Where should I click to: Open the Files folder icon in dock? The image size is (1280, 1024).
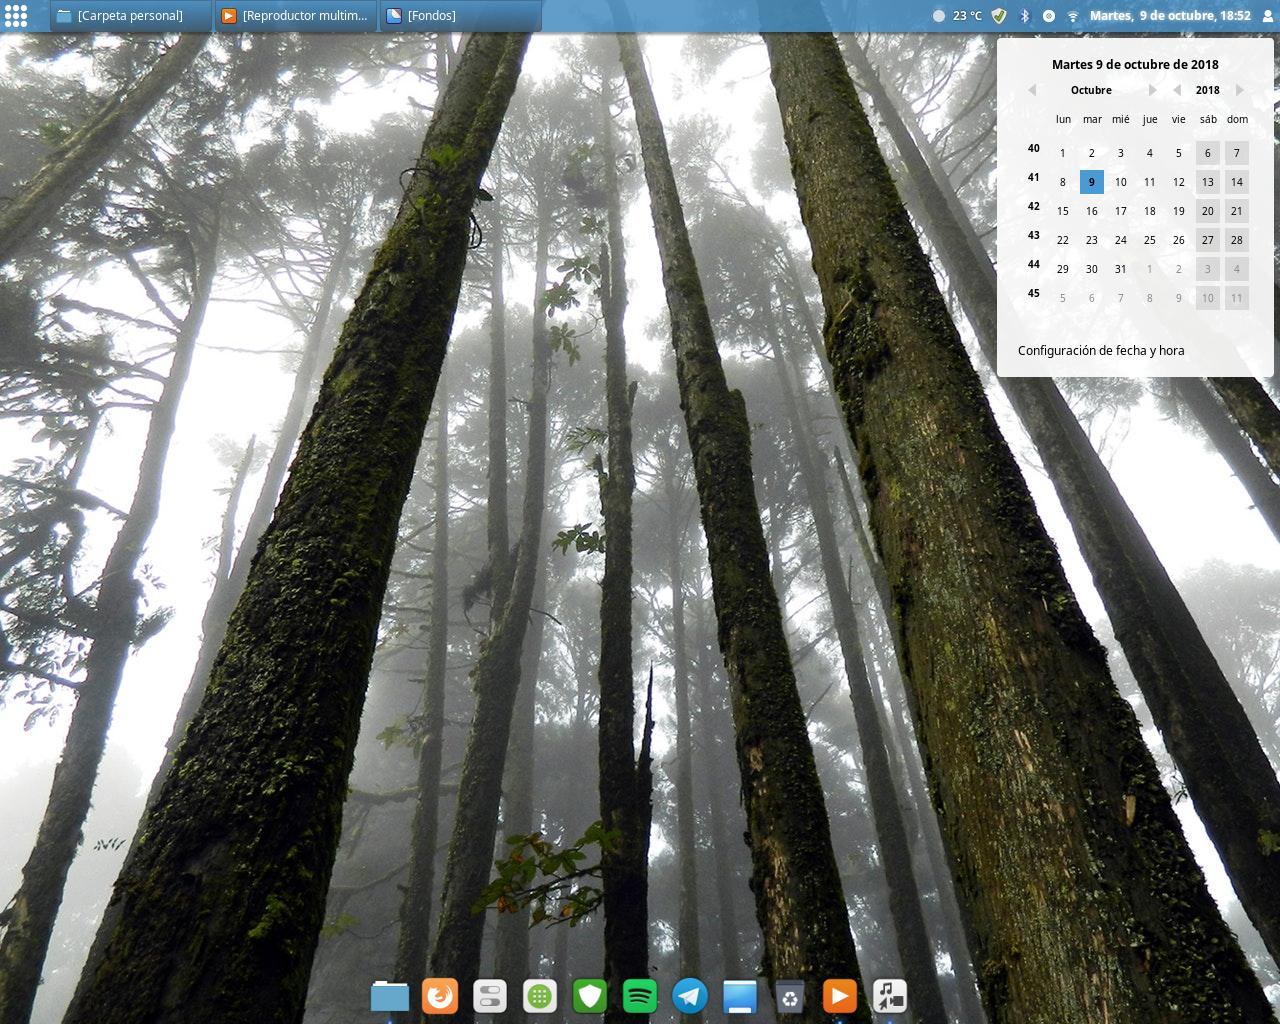point(390,996)
